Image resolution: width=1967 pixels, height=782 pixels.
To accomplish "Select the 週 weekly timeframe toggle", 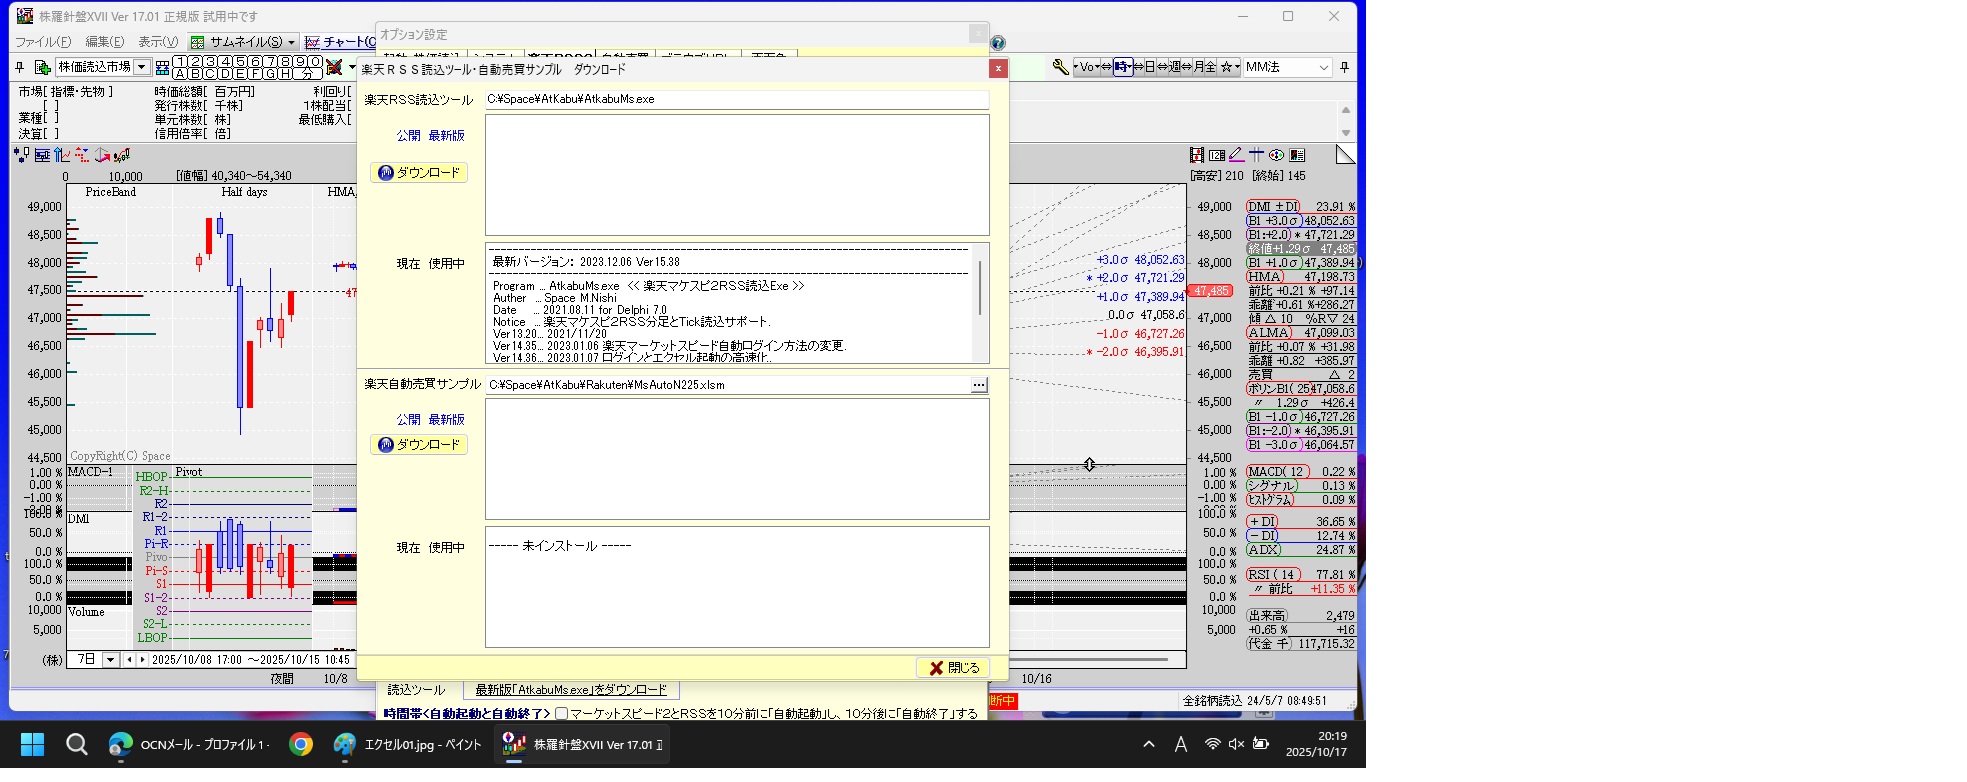I will tap(1175, 67).
